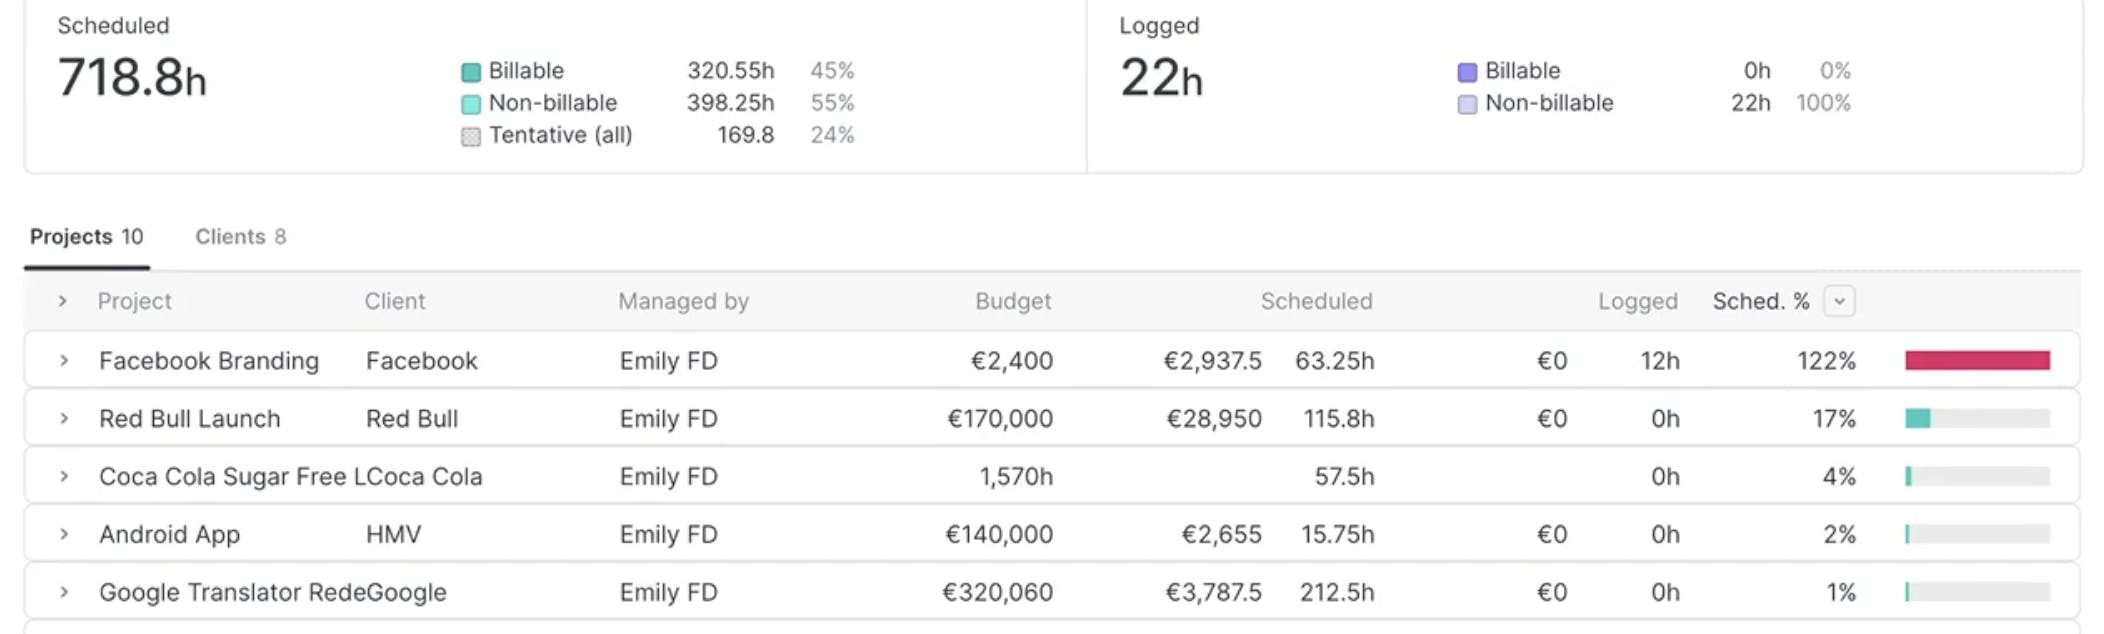This screenshot has height=634, width=2104.
Task: Expand the Red Bull Launch row
Action: (64, 418)
